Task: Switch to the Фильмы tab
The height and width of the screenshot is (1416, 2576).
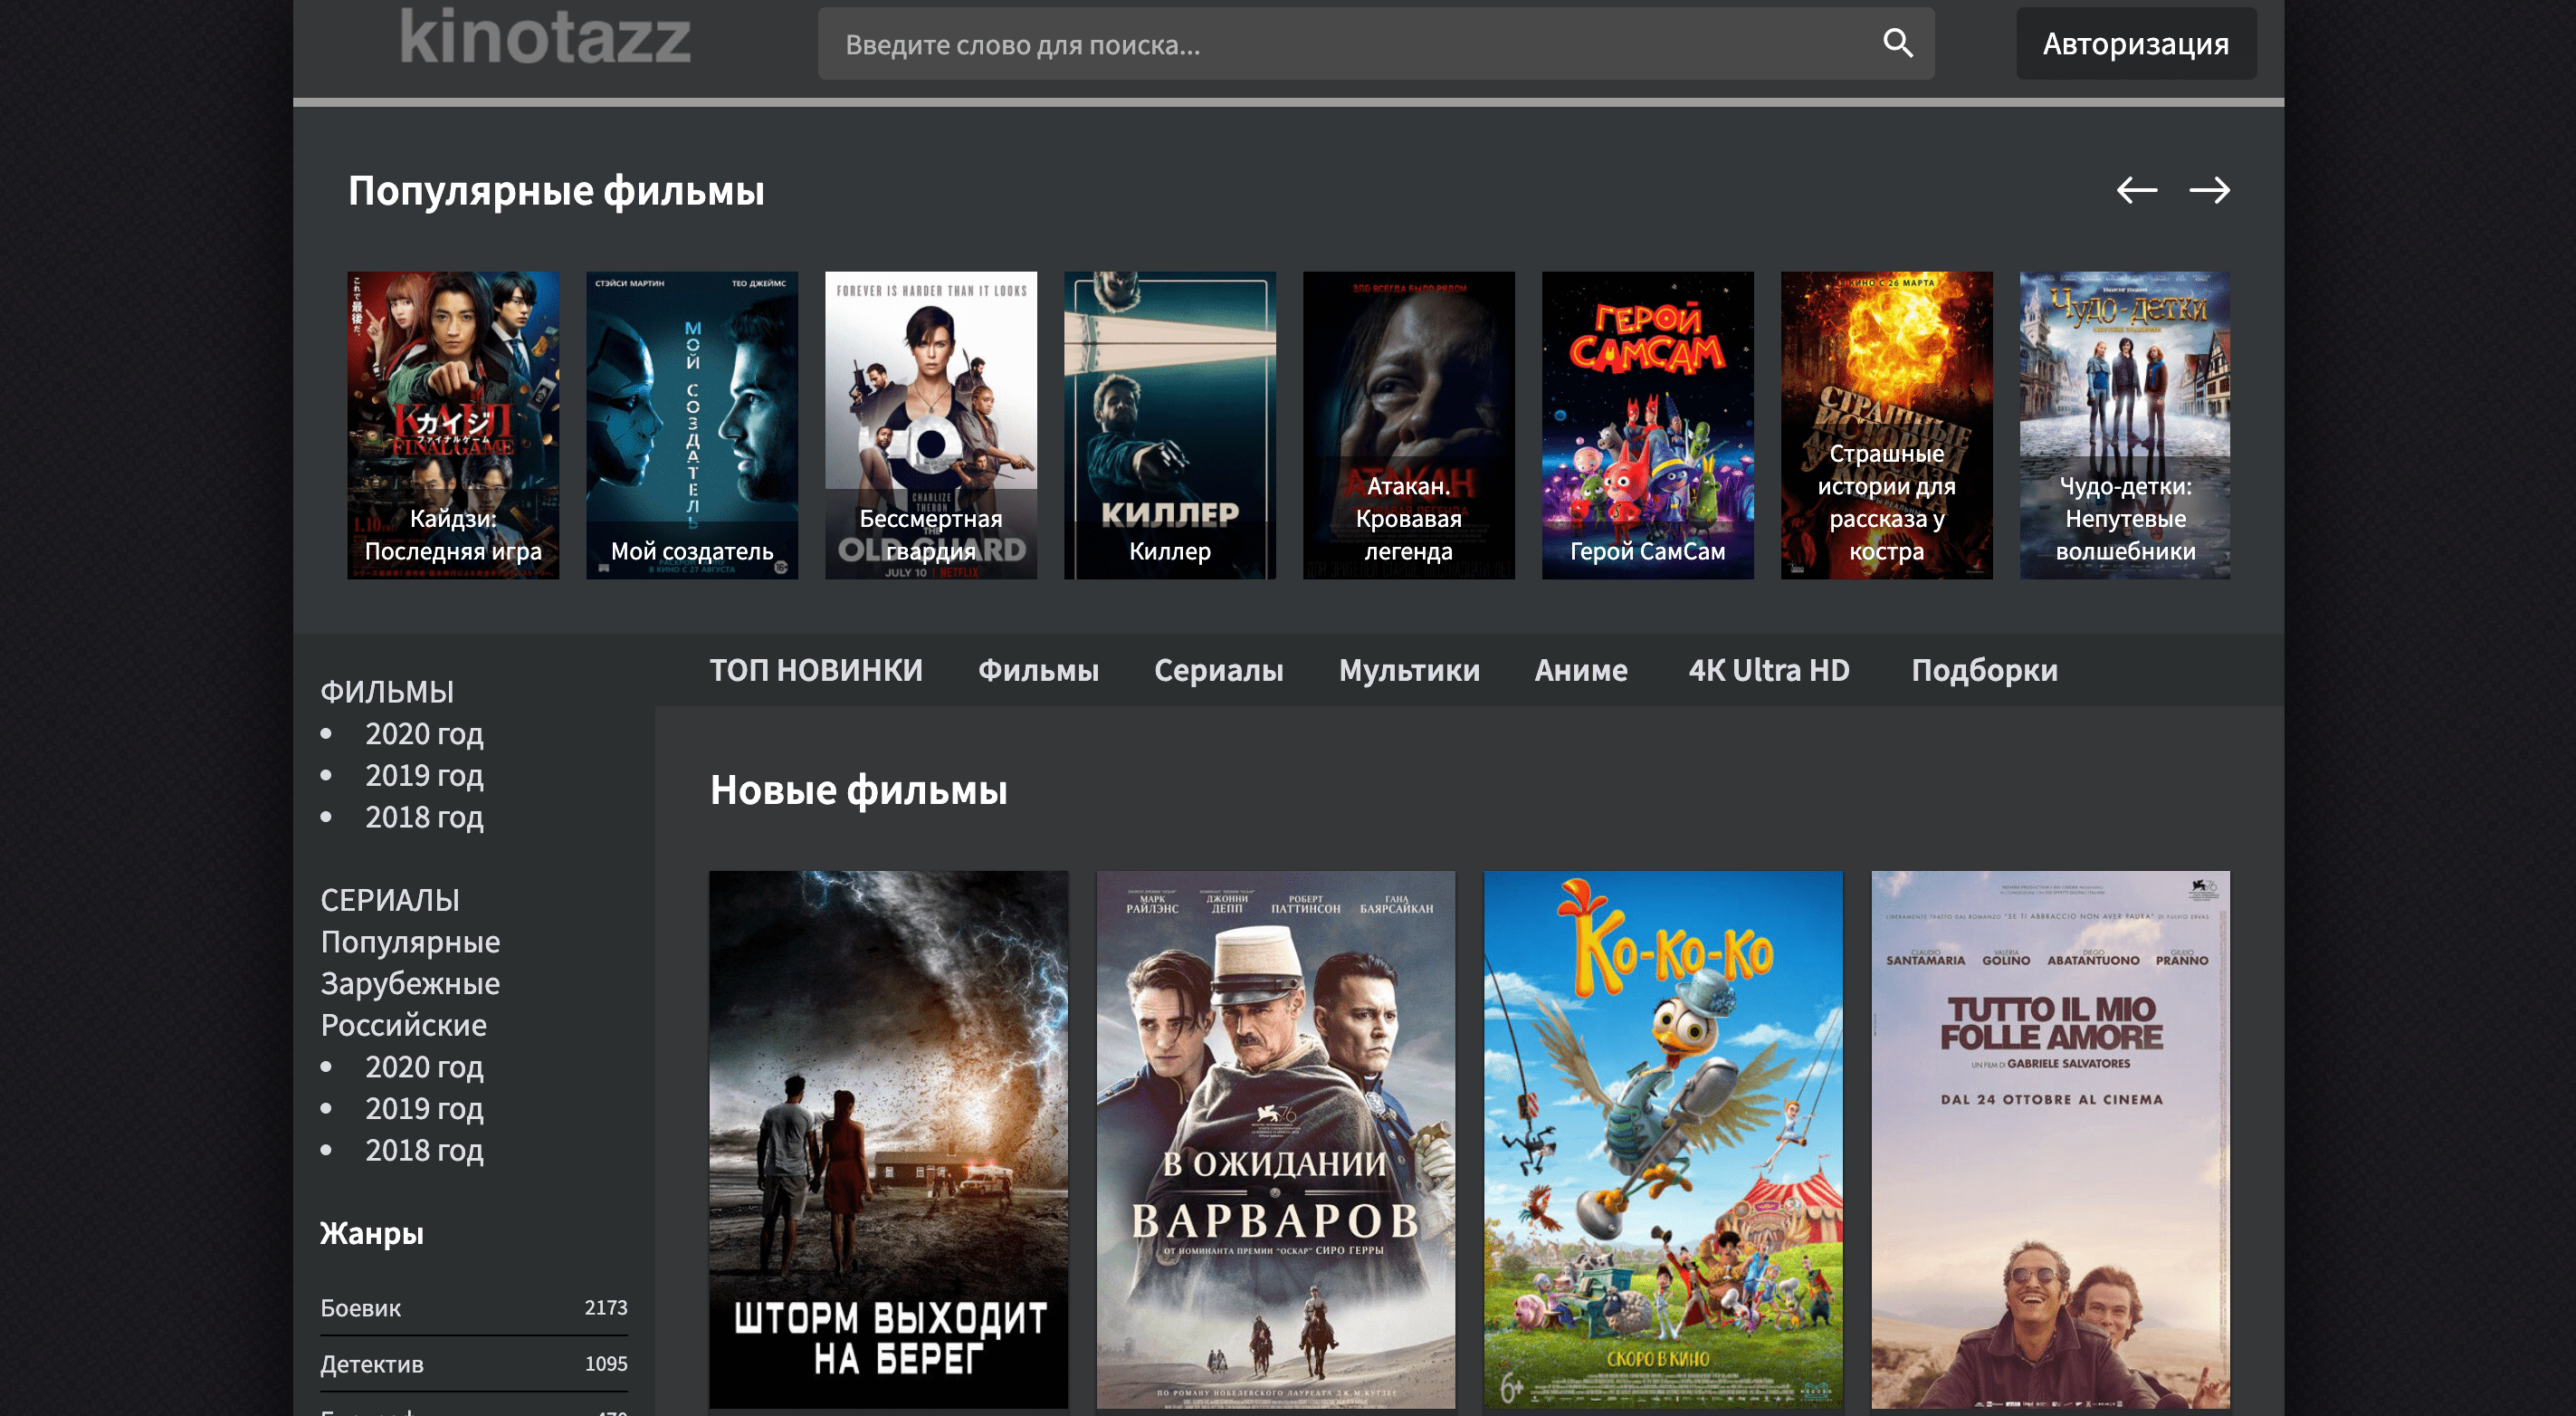Action: click(x=1038, y=670)
